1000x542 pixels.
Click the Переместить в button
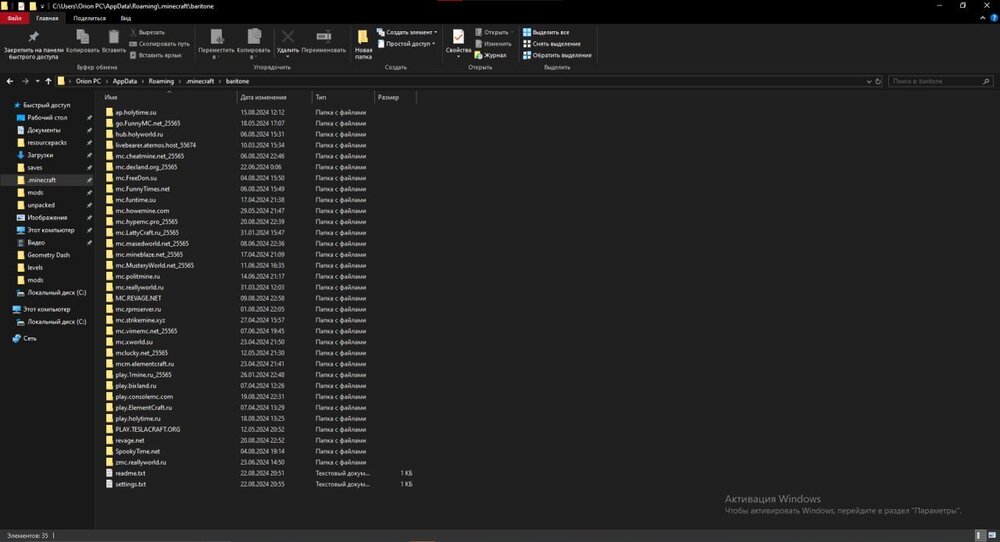tap(216, 44)
